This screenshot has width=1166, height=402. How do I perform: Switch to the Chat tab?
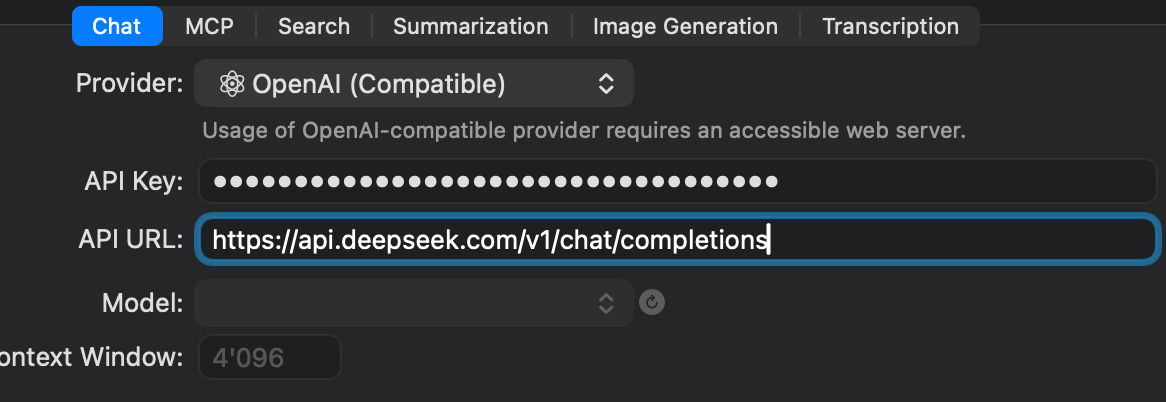tap(117, 26)
